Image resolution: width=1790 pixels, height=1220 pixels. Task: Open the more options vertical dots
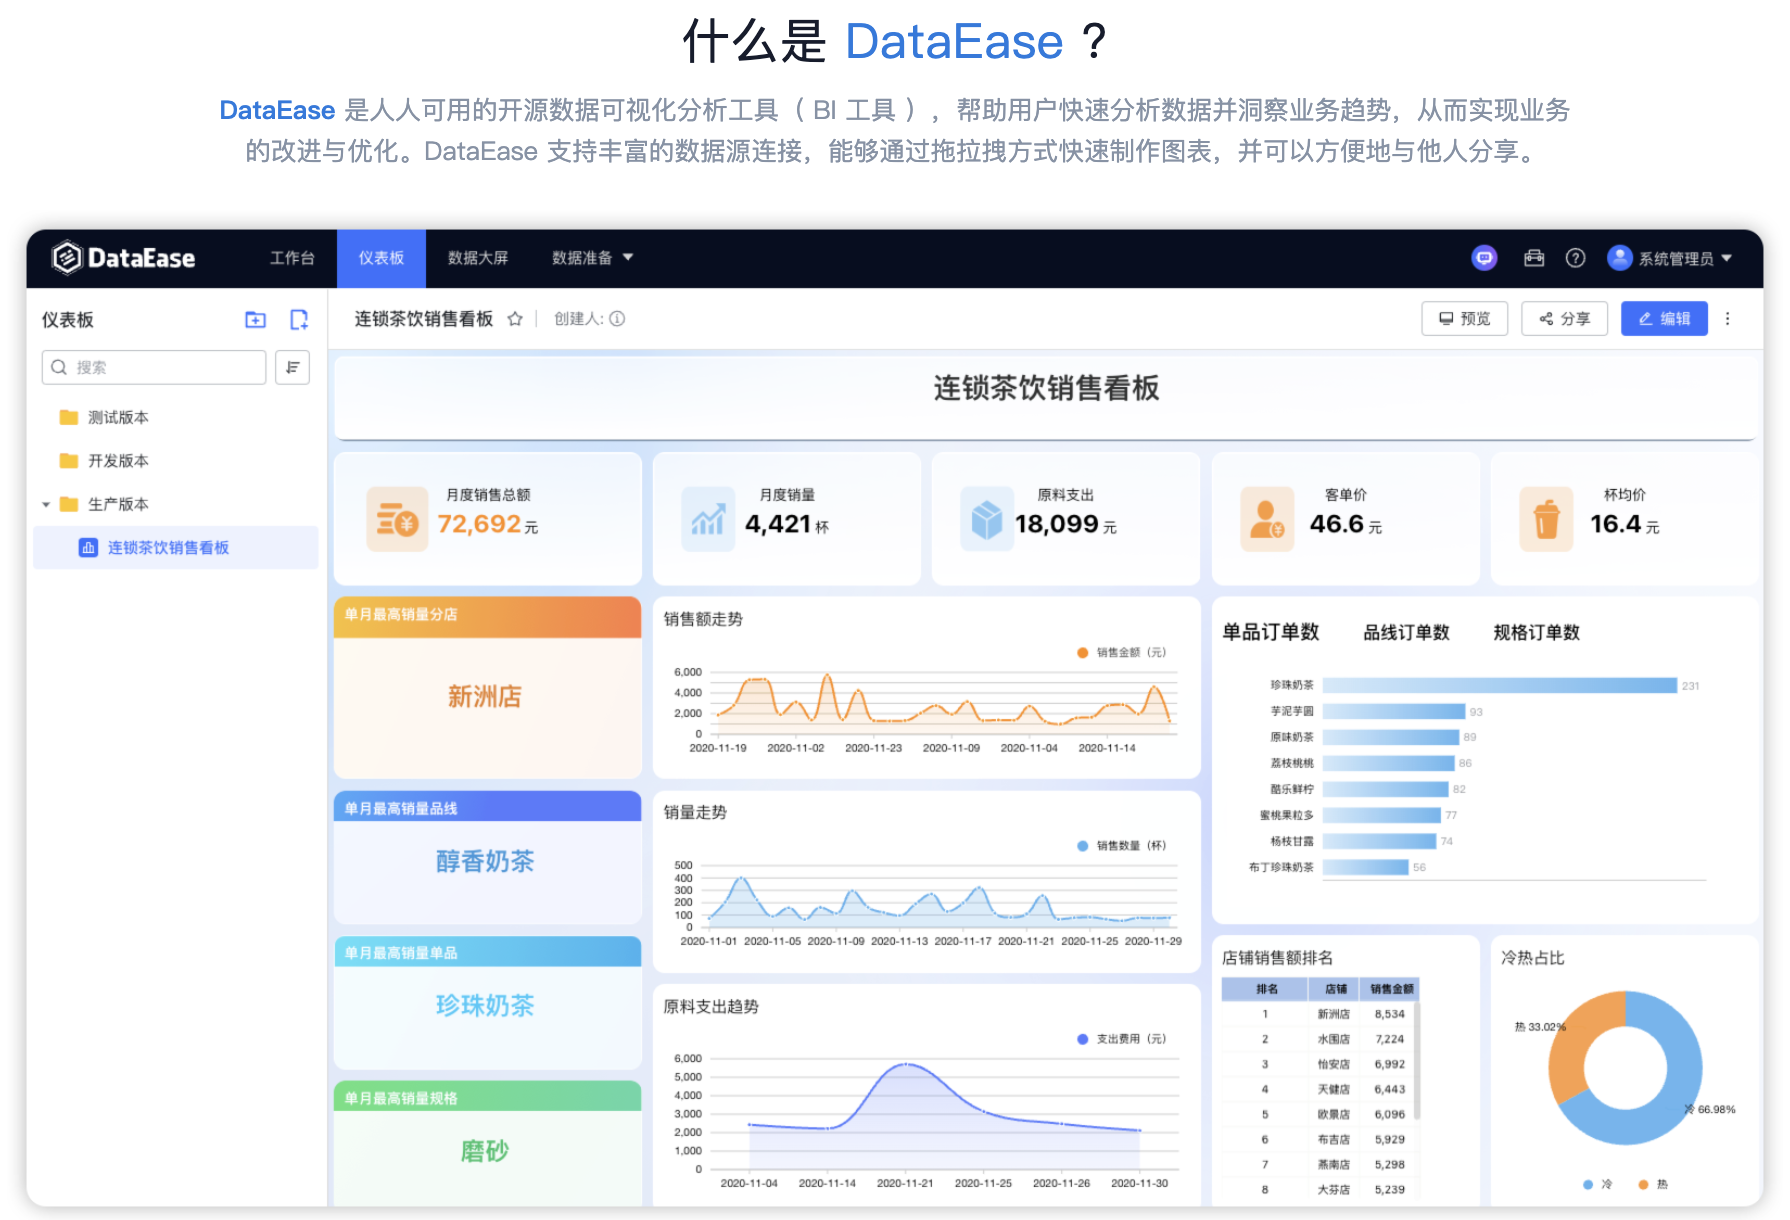1728,319
